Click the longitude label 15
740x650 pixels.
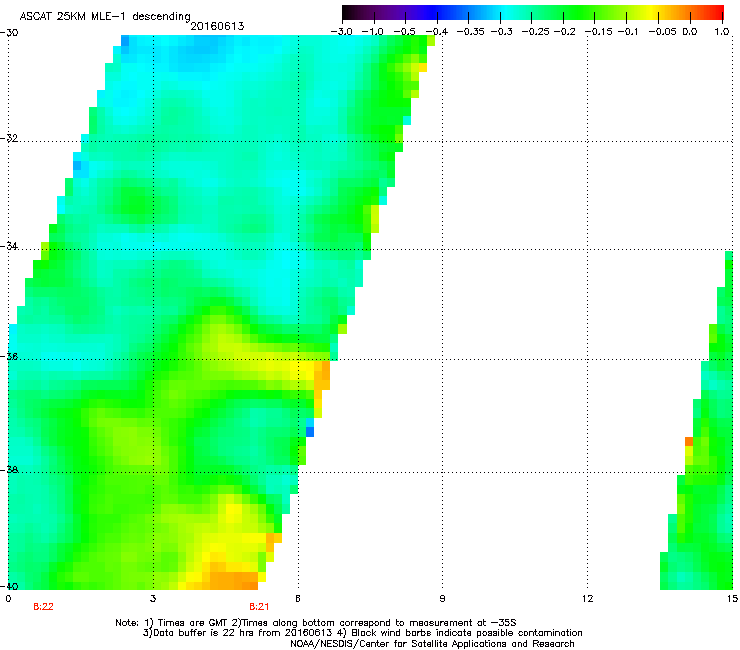732,599
